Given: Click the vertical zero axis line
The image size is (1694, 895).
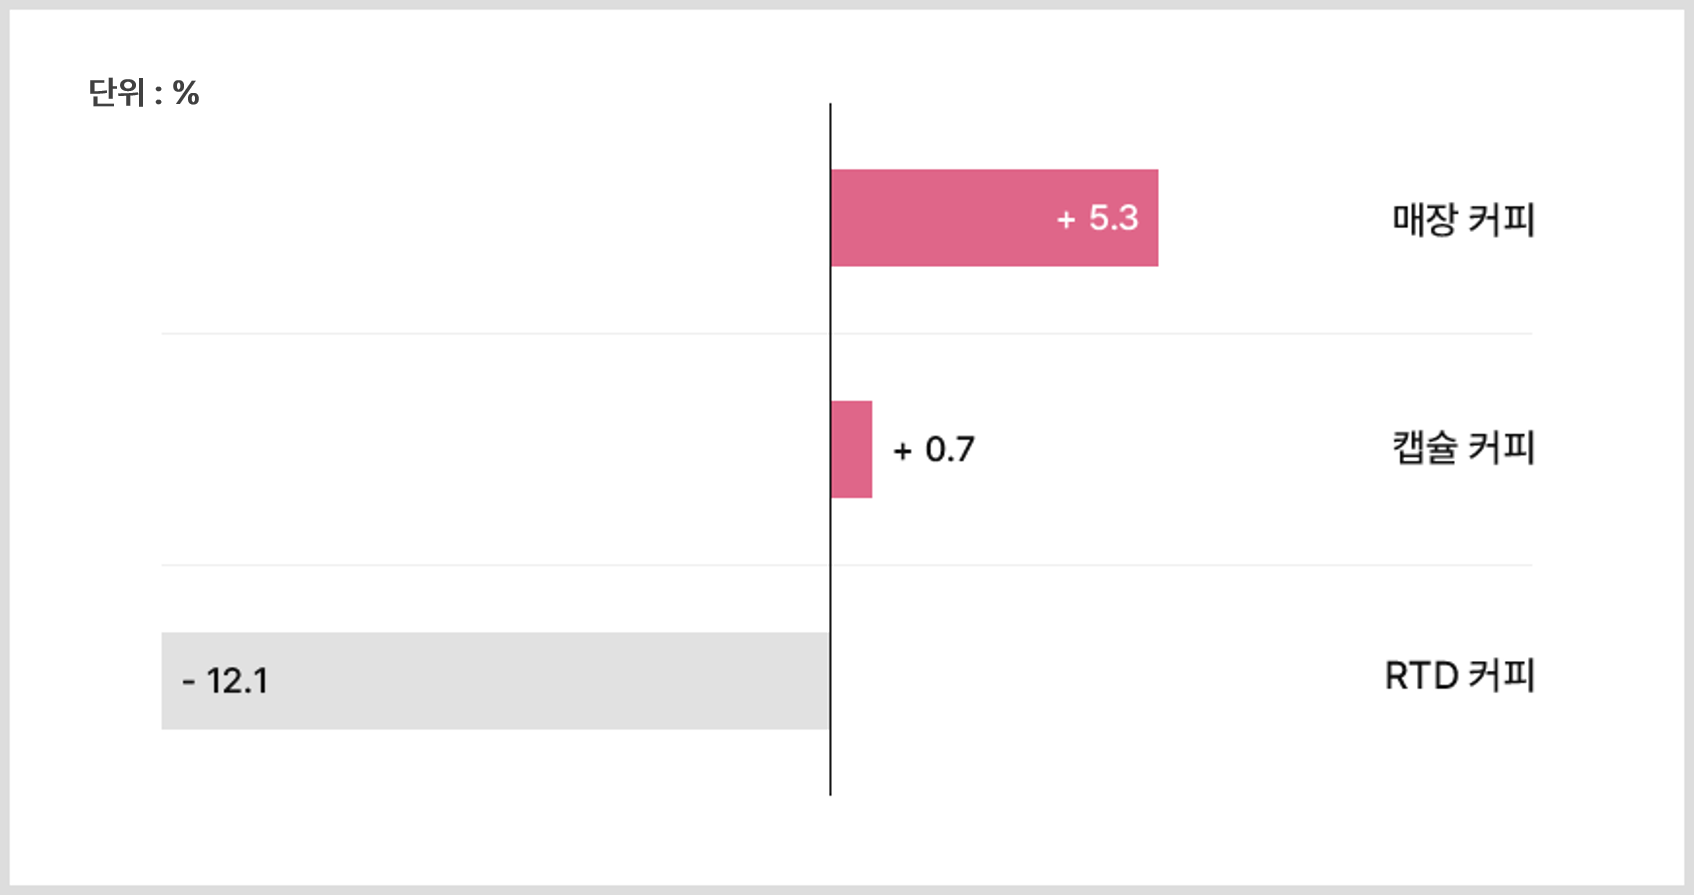Looking at the screenshot, I should coord(830,449).
